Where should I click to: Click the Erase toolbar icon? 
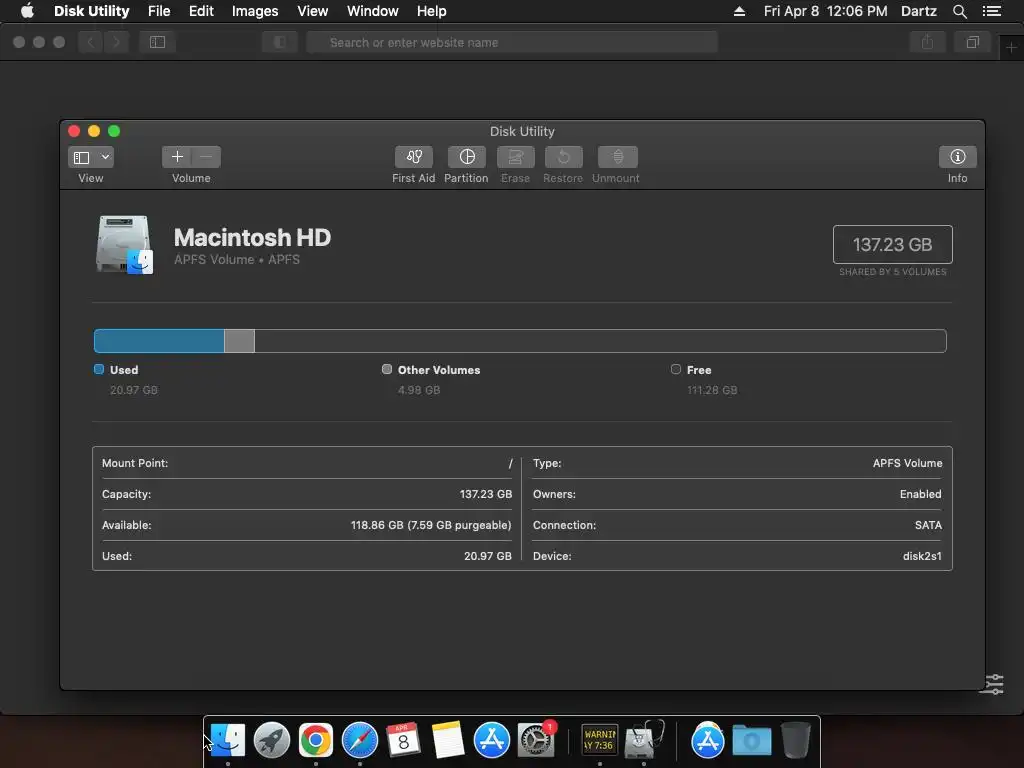click(x=515, y=157)
